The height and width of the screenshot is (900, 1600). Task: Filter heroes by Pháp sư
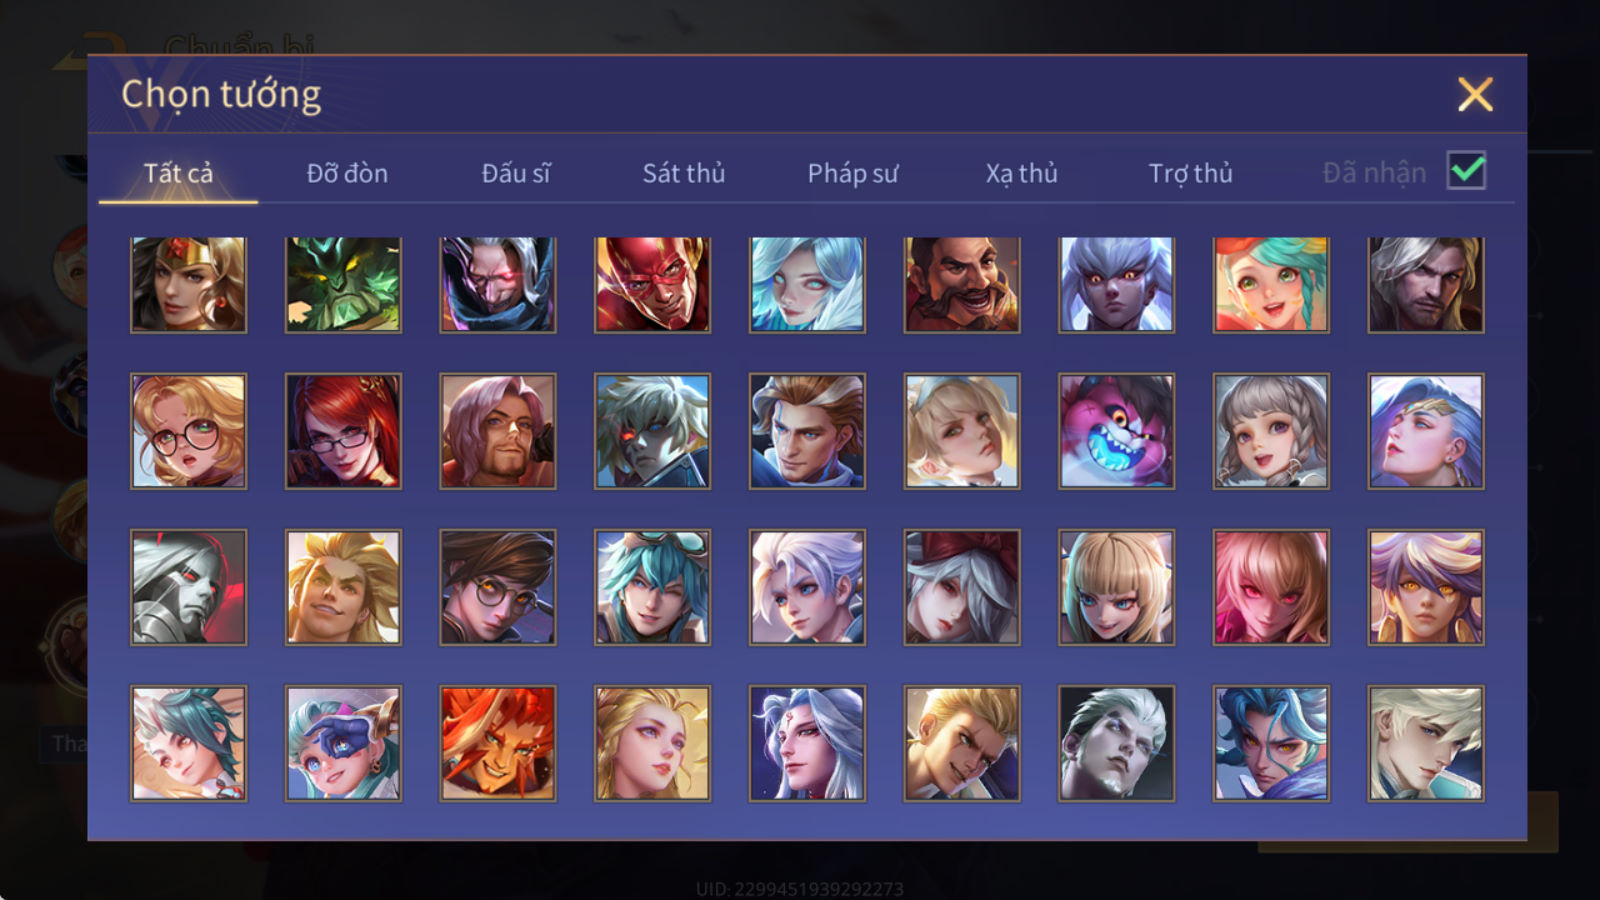click(x=853, y=173)
